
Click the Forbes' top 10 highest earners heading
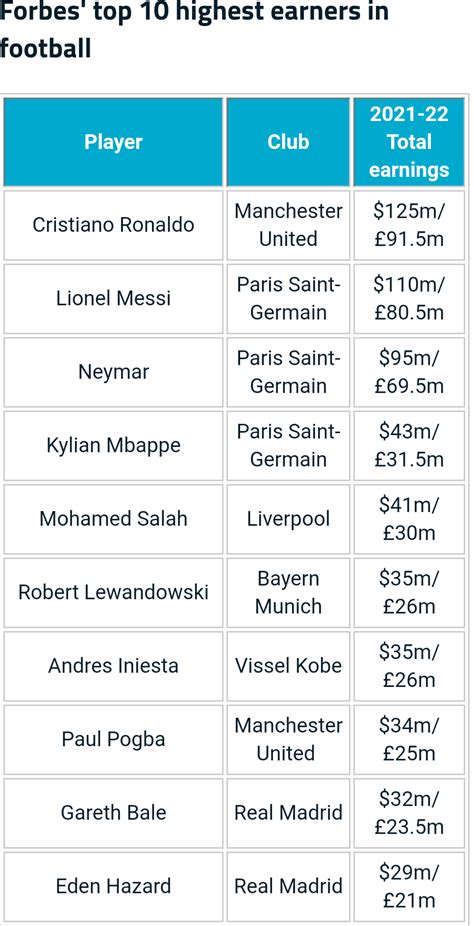tap(194, 28)
